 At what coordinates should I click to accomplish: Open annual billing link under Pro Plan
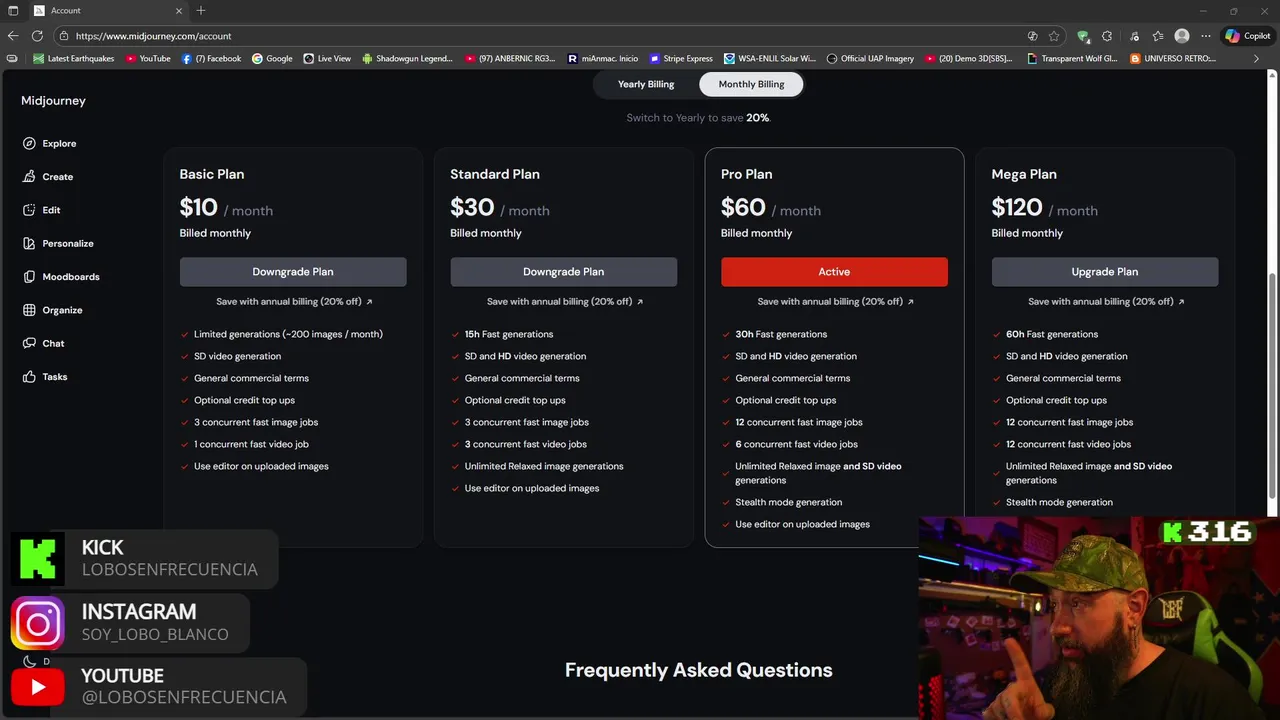coord(836,301)
